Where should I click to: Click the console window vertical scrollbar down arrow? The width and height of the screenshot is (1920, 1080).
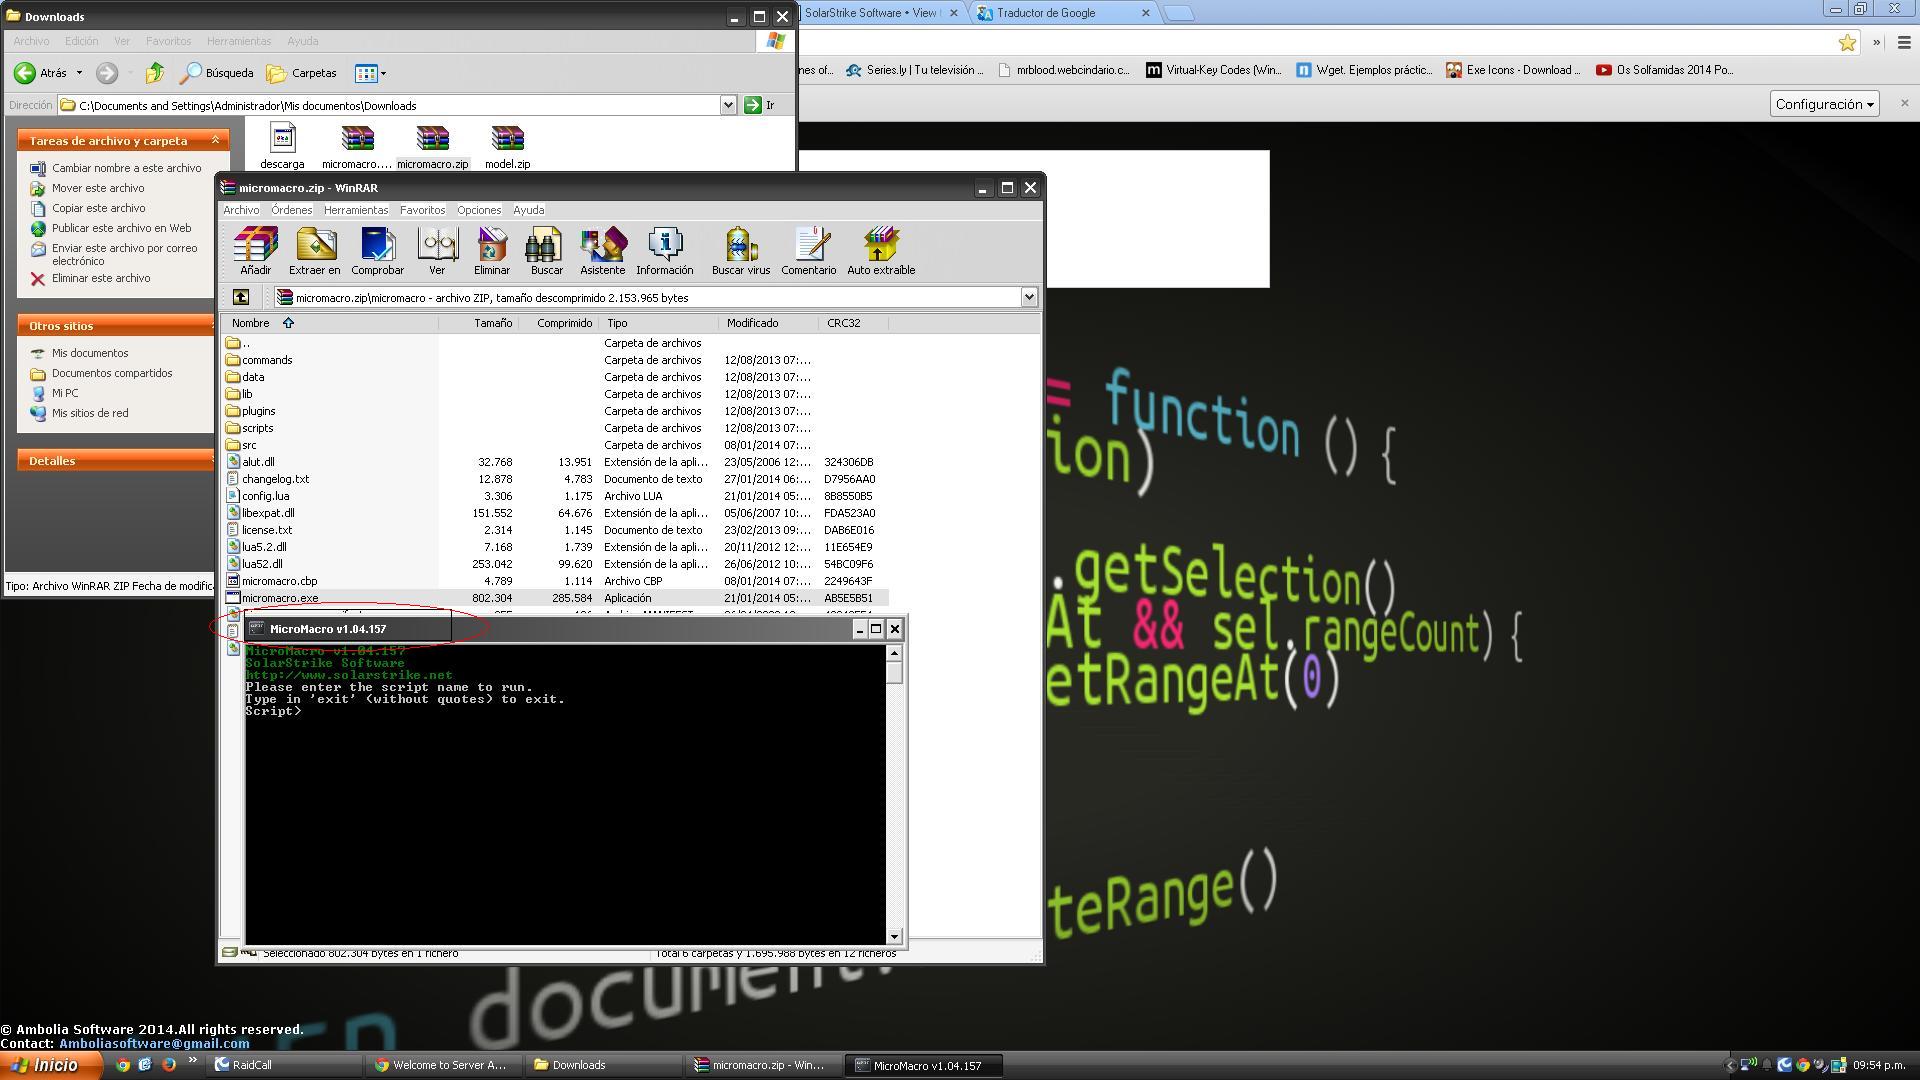tap(894, 937)
